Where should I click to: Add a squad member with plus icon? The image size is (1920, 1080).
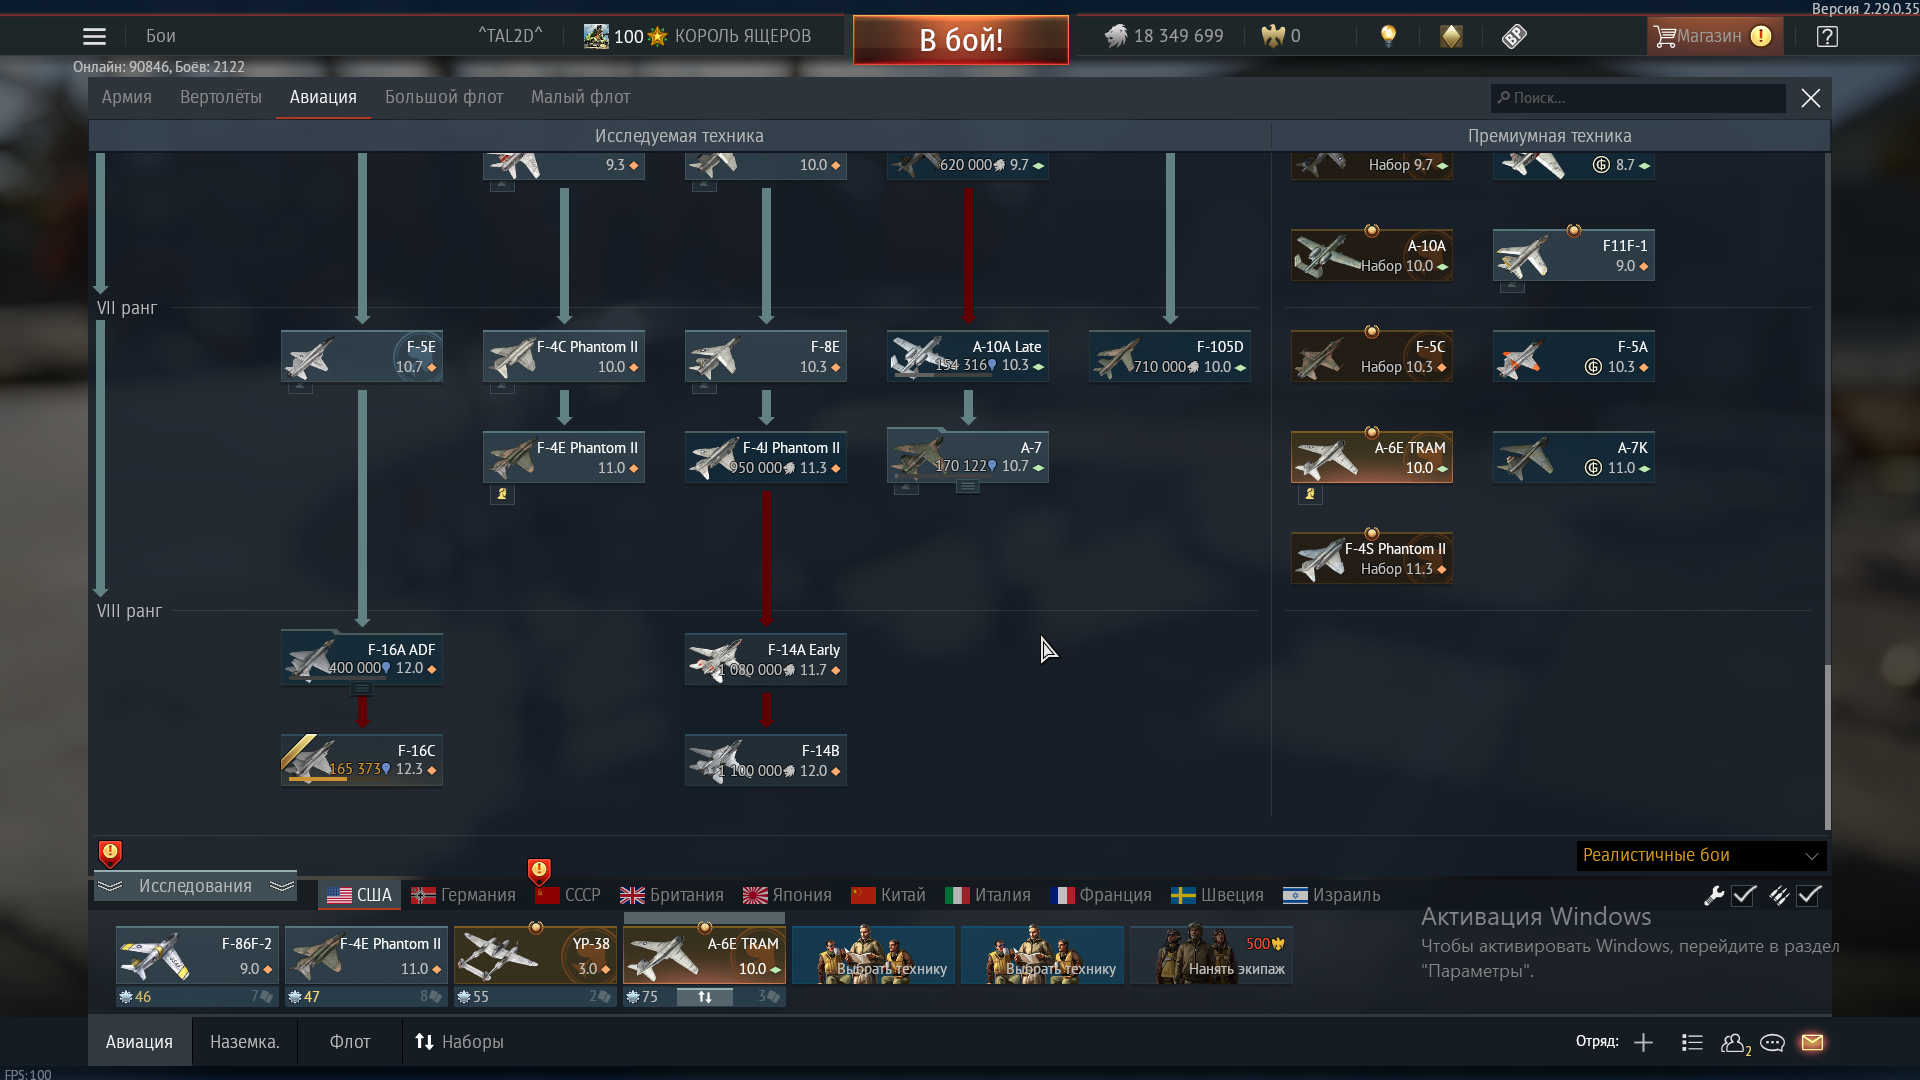click(x=1643, y=1042)
